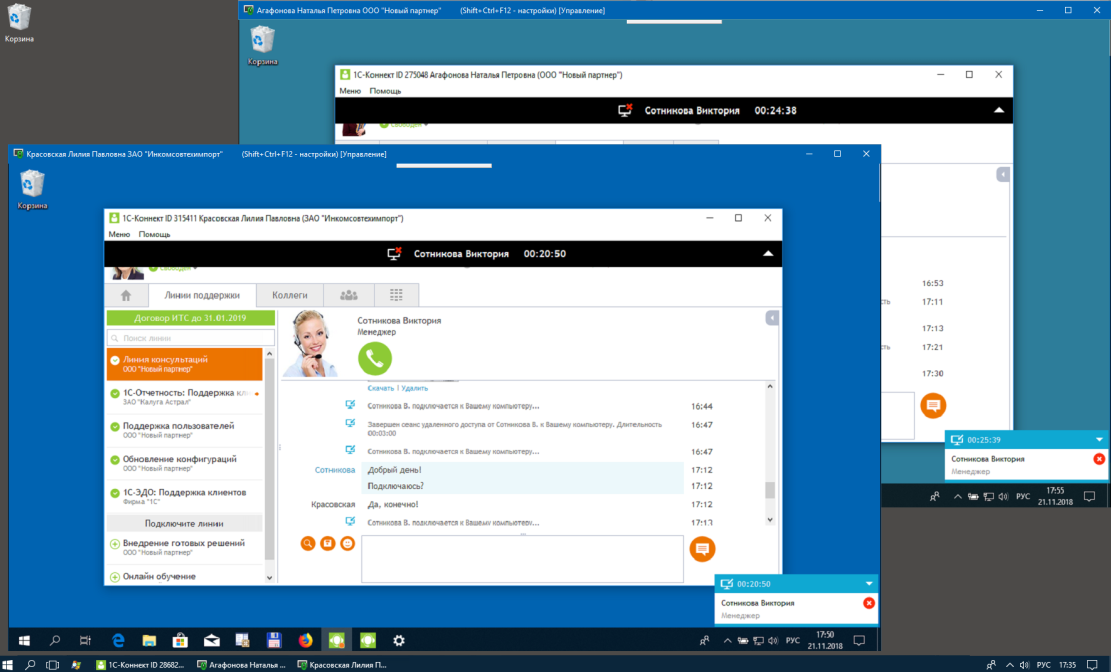Select 1С-Отчетность: Поддержка клиентов line
1111x672 pixels.
coord(184,397)
